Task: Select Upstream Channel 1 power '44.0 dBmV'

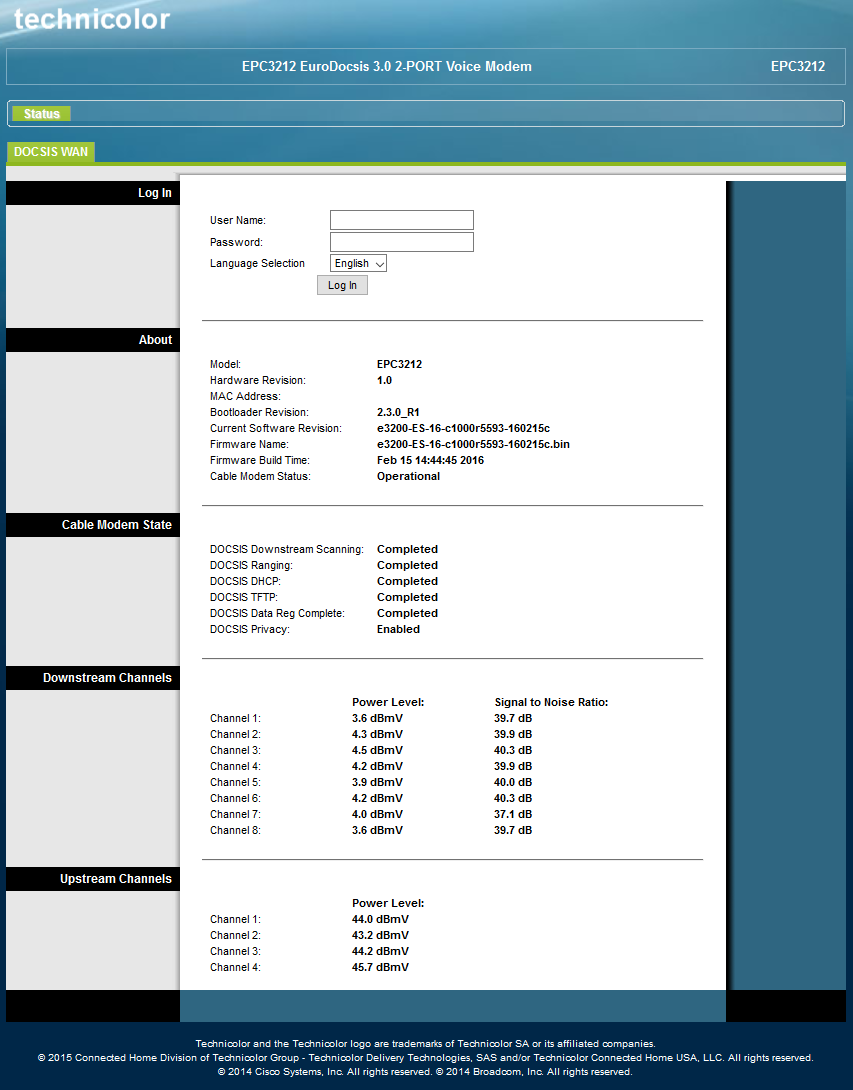Action: point(380,919)
